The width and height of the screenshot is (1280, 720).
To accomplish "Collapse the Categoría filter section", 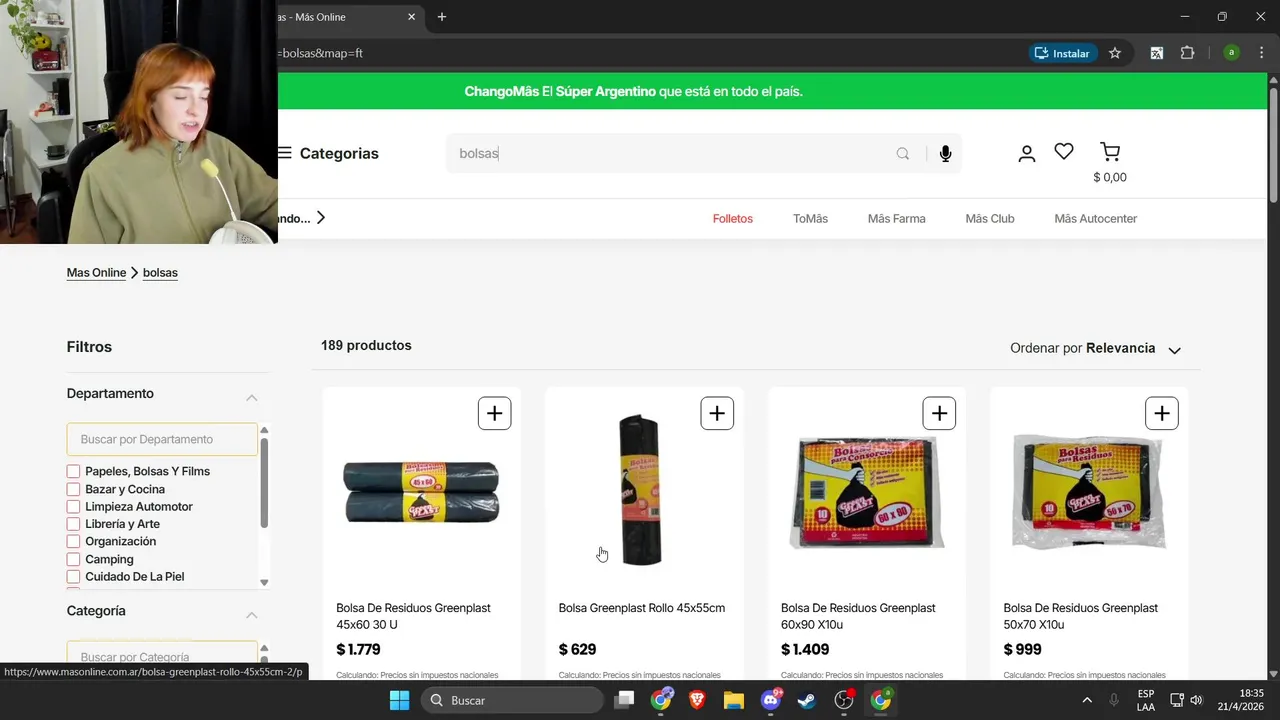I will (x=252, y=615).
